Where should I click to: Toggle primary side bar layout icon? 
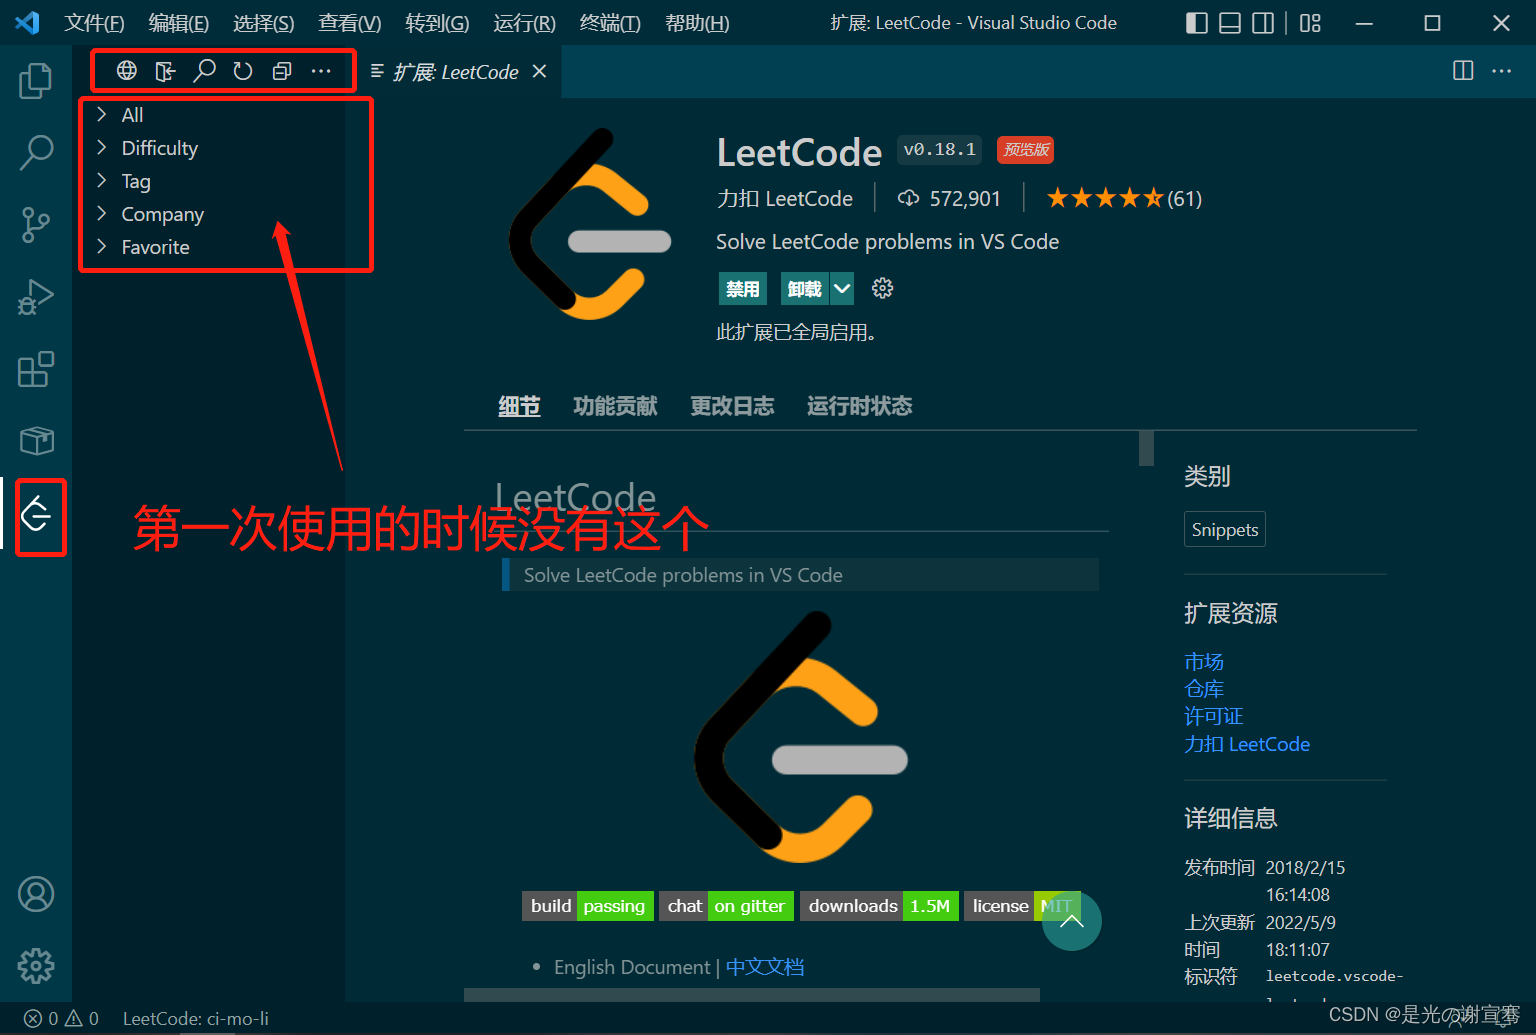[x=1197, y=23]
